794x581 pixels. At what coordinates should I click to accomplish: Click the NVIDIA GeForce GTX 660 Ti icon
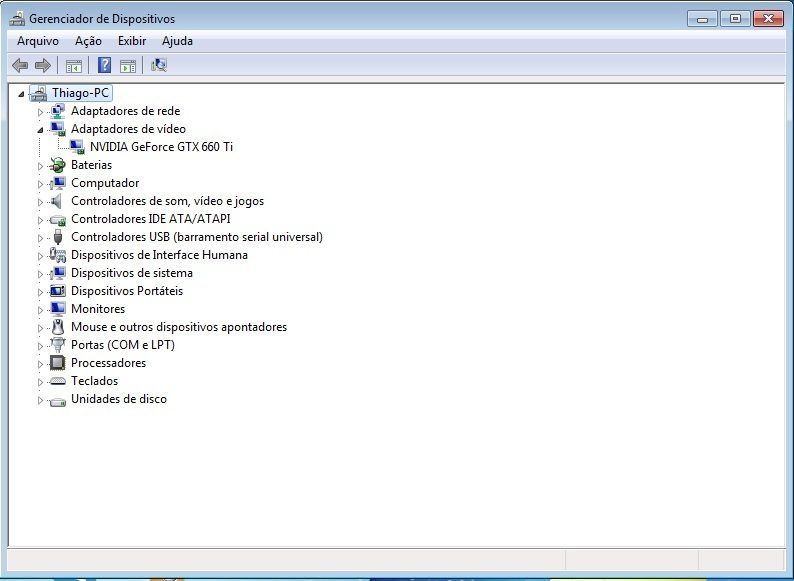tap(77, 147)
